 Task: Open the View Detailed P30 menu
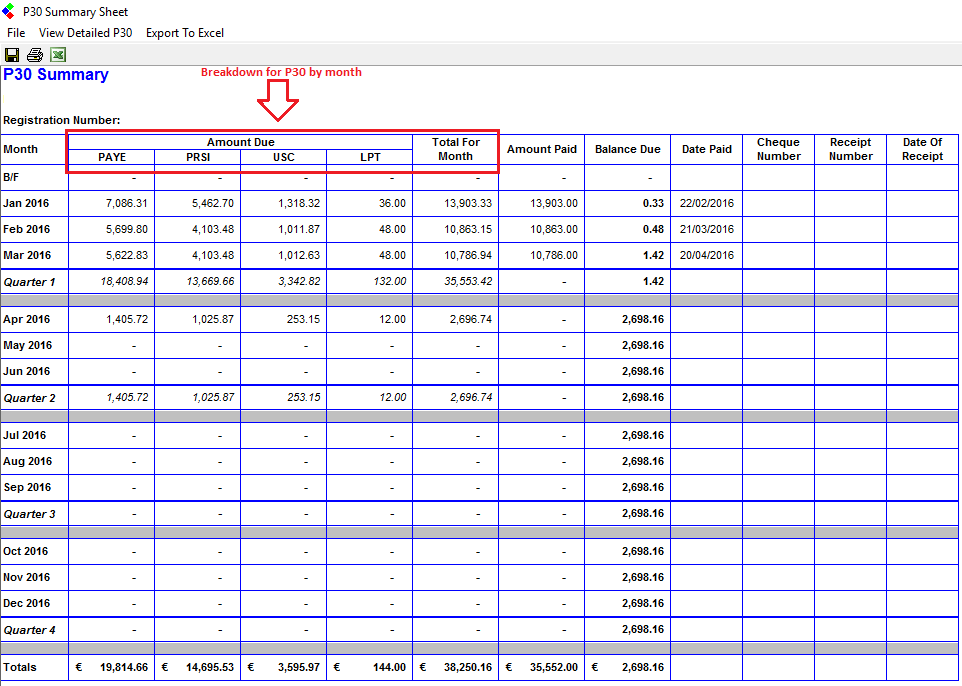(85, 33)
